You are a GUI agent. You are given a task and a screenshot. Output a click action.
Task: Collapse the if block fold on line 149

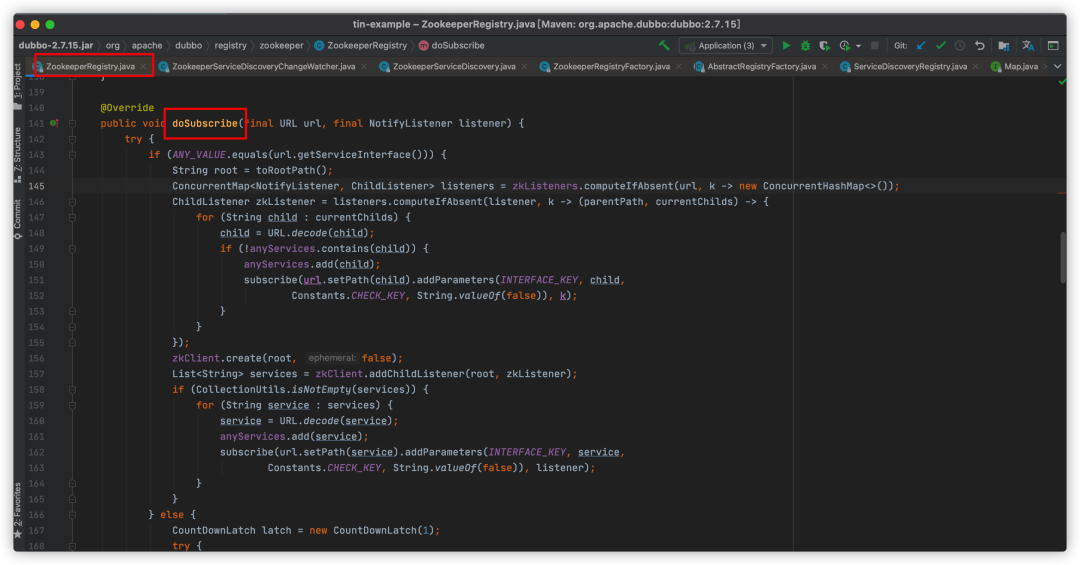pos(72,249)
